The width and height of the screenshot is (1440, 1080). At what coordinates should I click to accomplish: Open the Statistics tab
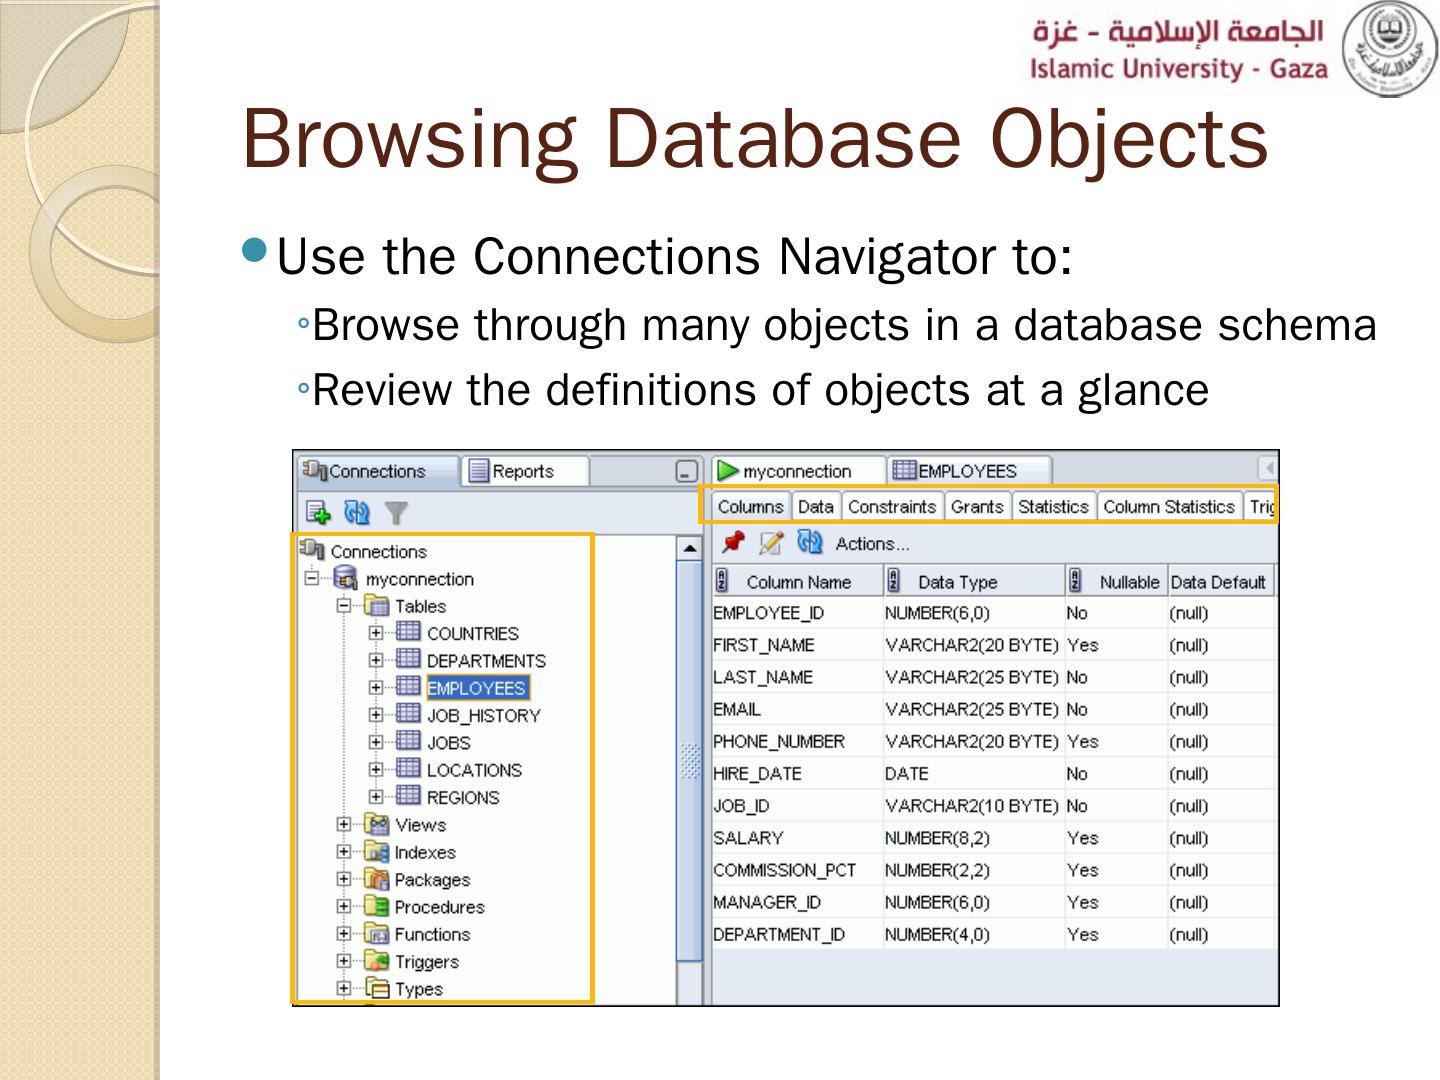point(1053,507)
